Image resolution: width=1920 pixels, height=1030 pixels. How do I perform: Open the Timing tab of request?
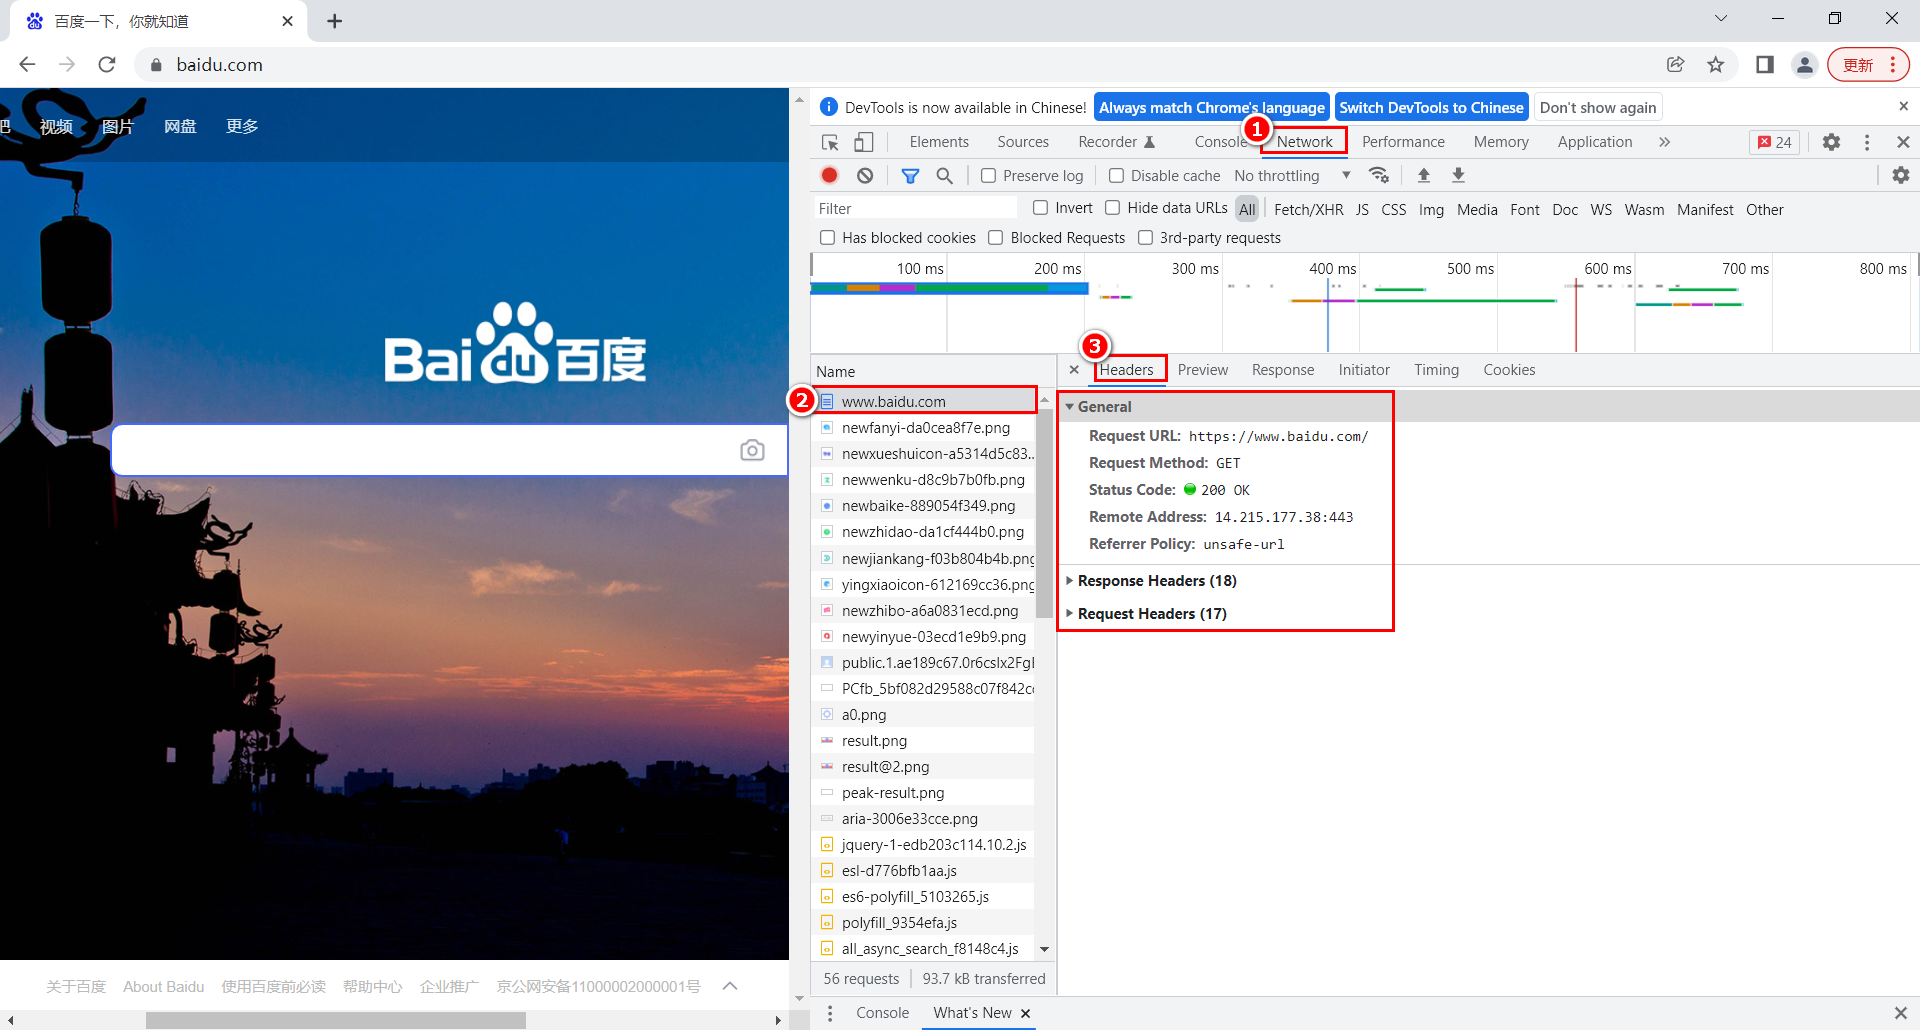point(1436,369)
